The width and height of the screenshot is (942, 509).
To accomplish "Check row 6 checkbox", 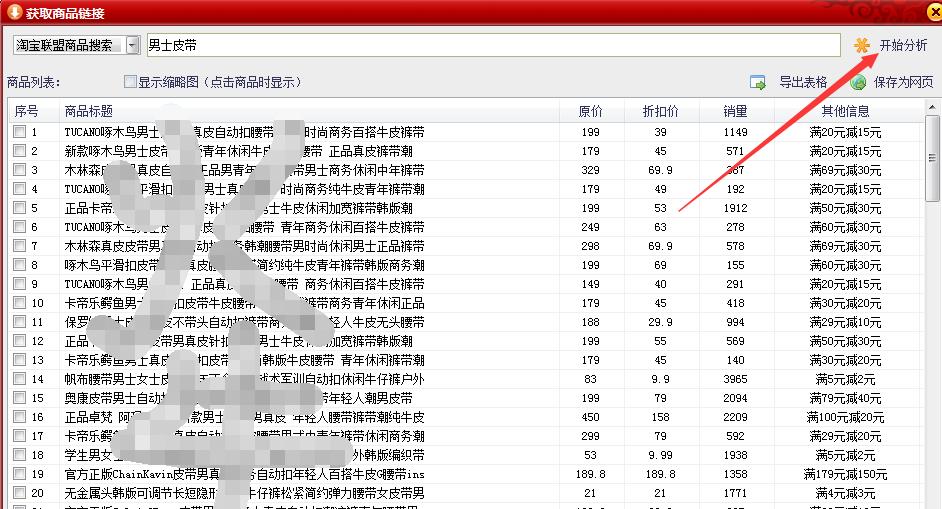I will pos(20,227).
